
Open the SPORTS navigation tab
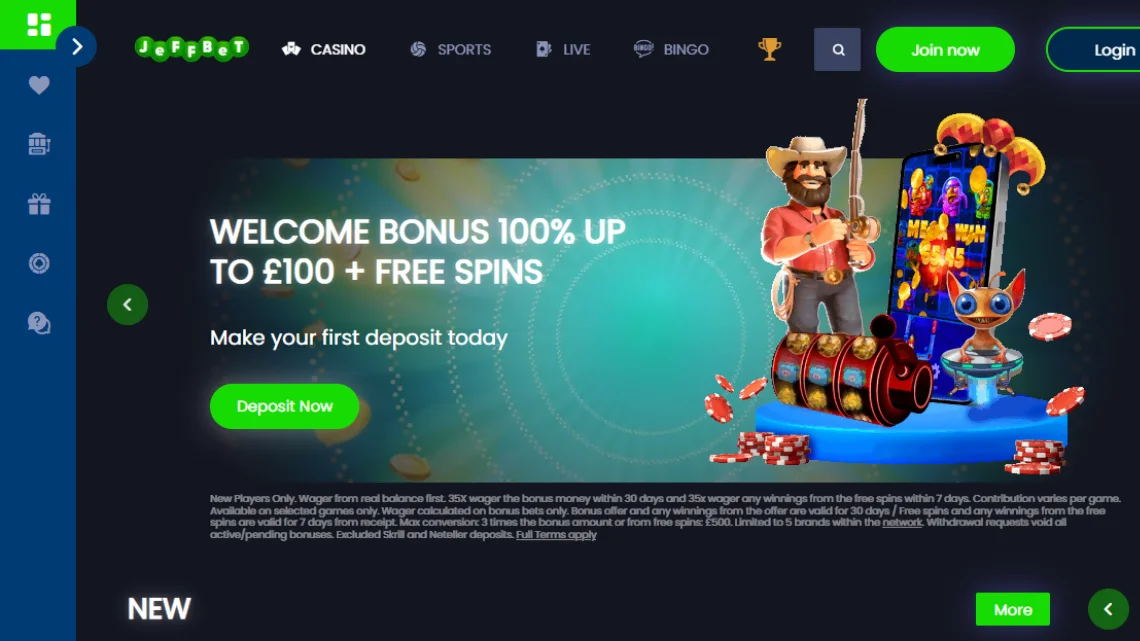451,49
